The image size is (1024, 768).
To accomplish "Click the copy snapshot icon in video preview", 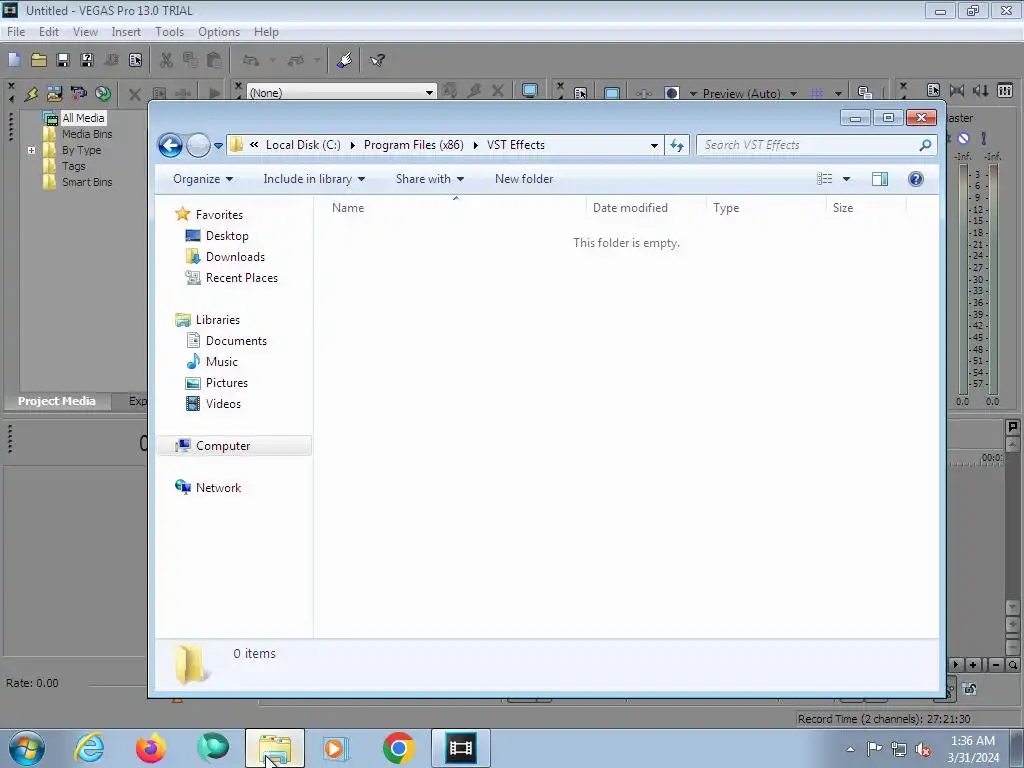I will (865, 93).
